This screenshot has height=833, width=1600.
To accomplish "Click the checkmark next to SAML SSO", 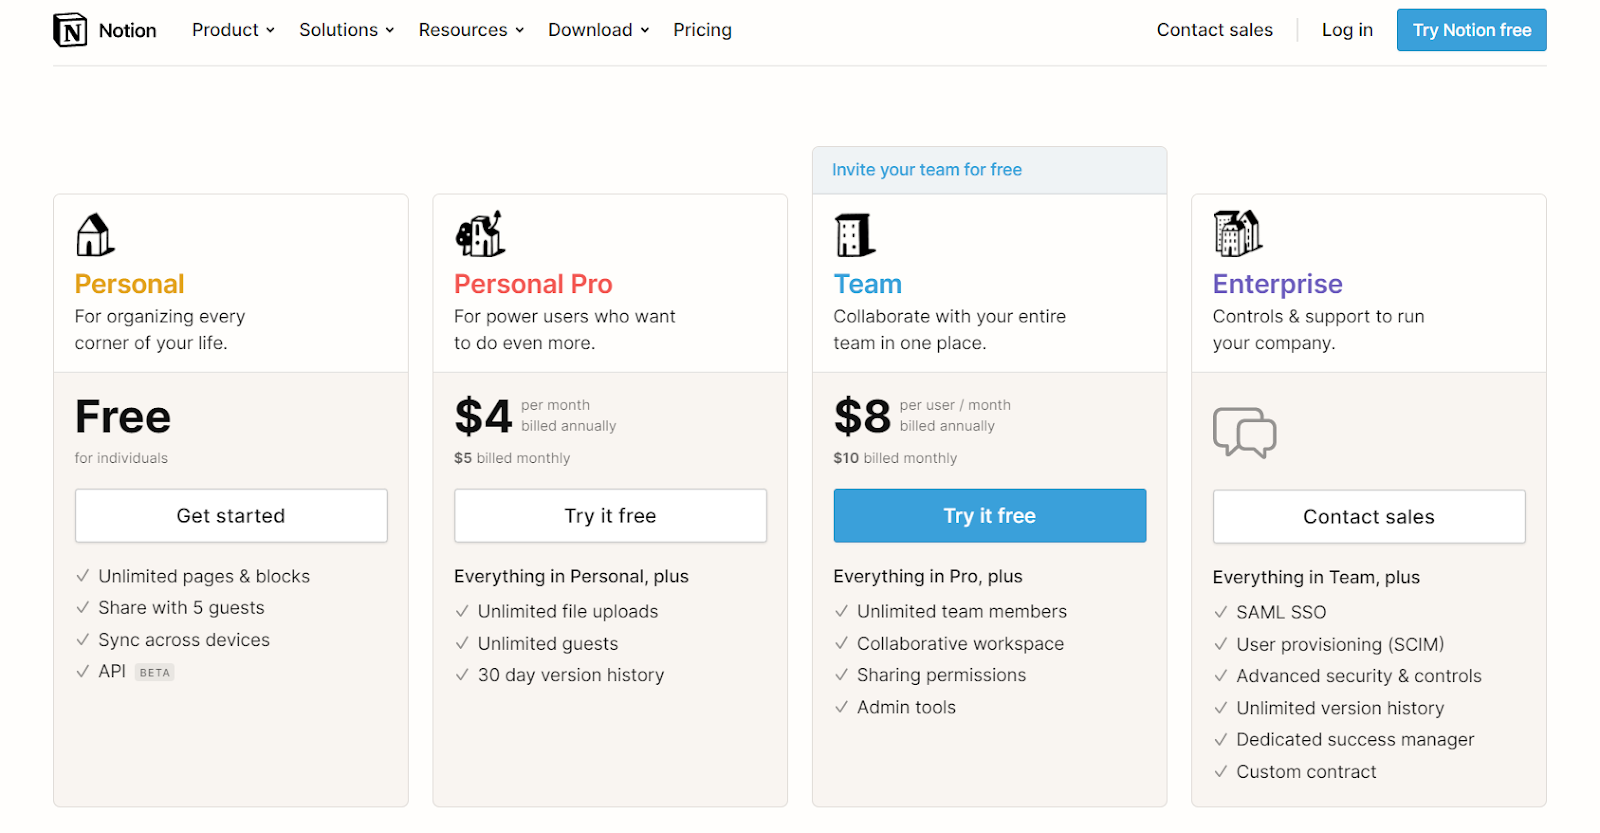I will coord(1220,612).
